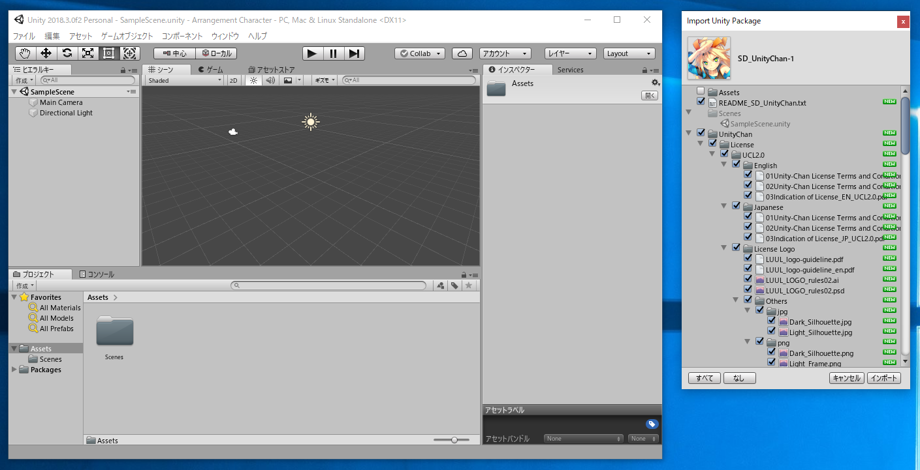
Task: Open the Shaded draw mode dropdown
Action: tap(184, 80)
